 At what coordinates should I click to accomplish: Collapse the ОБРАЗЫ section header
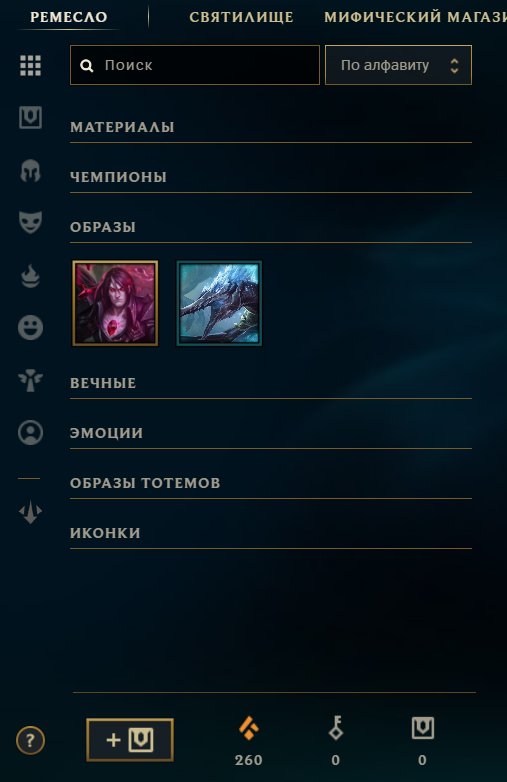[x=271, y=227]
